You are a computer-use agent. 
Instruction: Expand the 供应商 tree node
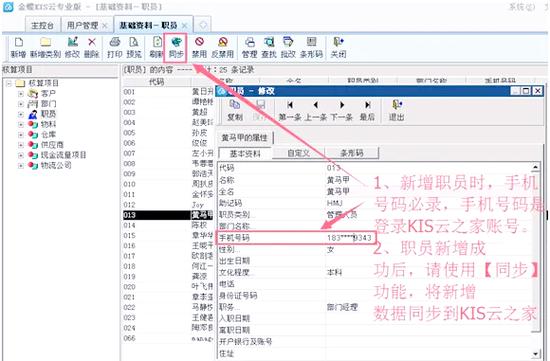point(21,145)
